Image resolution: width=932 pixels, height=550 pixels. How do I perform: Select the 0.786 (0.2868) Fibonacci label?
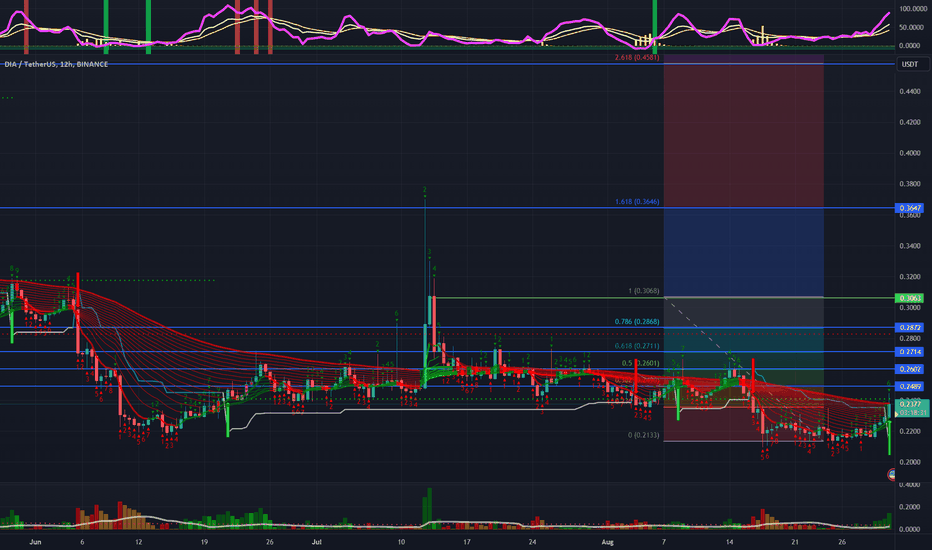[637, 322]
